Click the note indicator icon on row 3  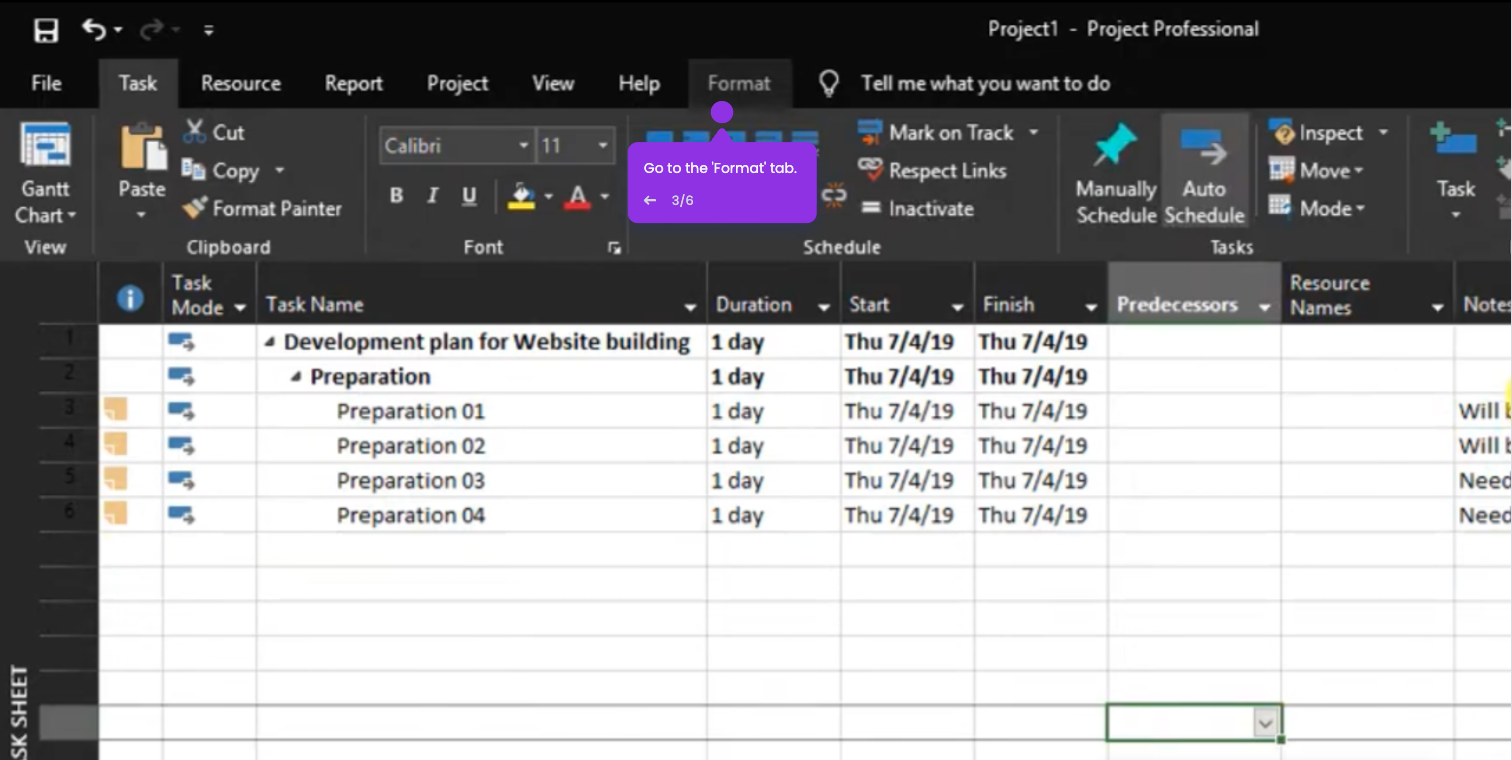(x=116, y=409)
